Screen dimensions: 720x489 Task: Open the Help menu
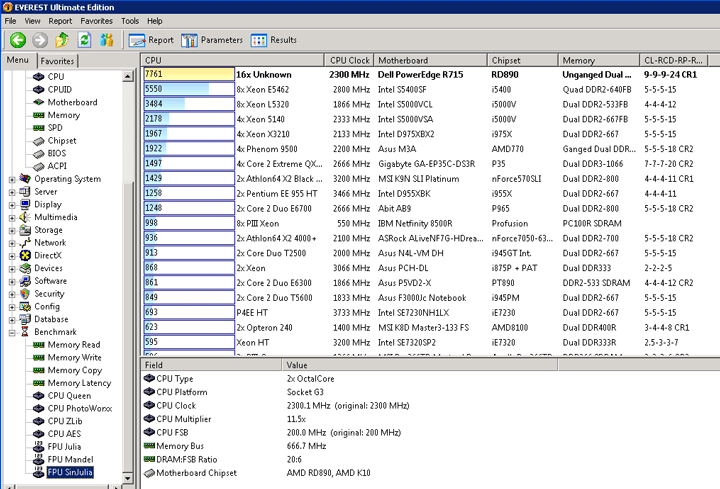coord(155,21)
